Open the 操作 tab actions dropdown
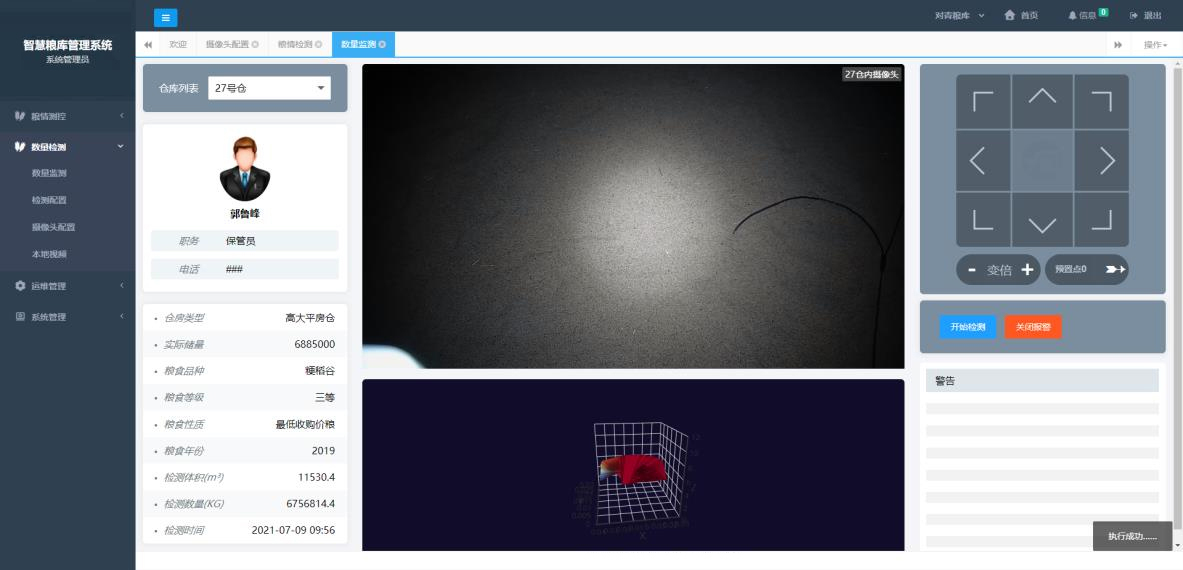The image size is (1183, 570). coord(1155,45)
